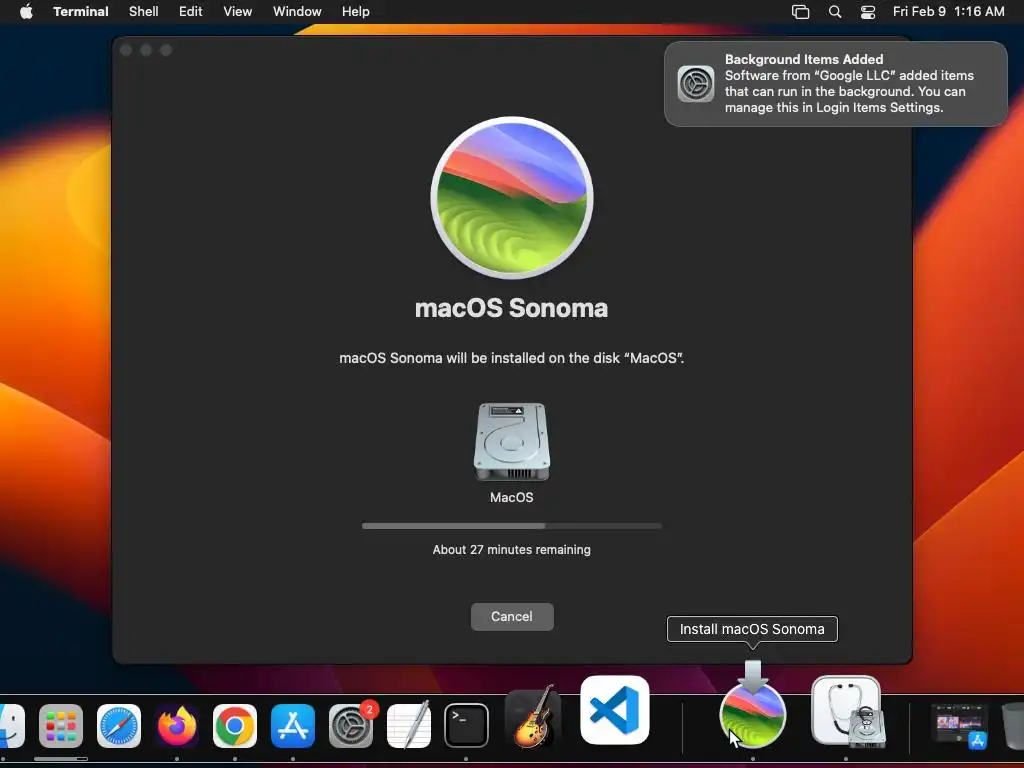
Task: Click the Background Items Added notification
Action: (836, 84)
